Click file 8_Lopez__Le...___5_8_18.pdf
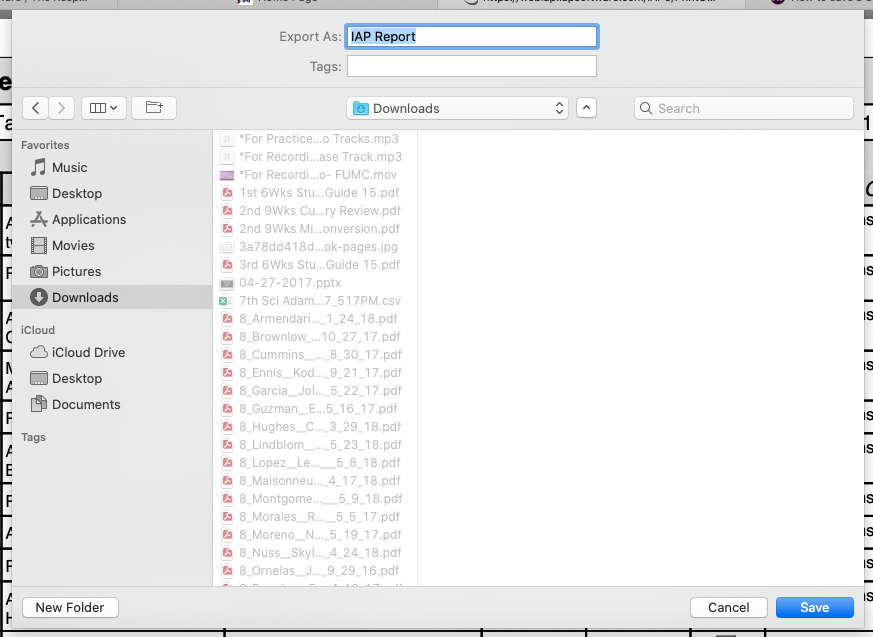 click(315, 463)
